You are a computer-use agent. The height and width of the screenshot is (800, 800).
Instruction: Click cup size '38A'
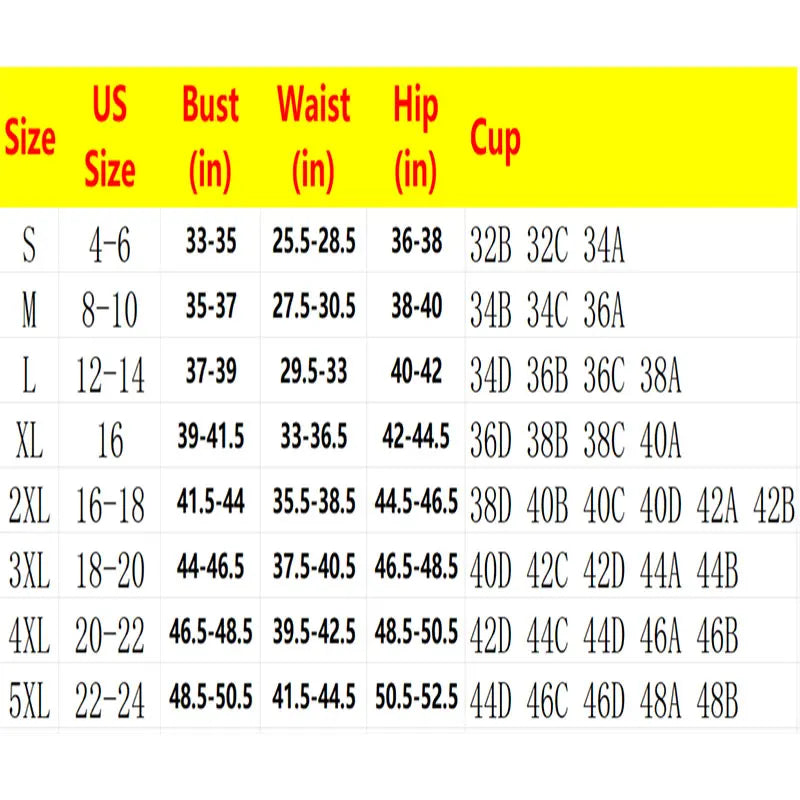[660, 374]
